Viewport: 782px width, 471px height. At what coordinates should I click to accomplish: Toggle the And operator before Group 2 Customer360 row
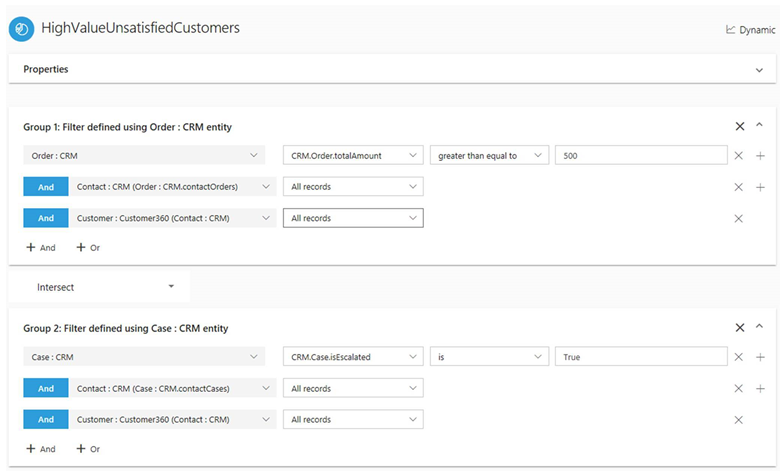tap(46, 419)
